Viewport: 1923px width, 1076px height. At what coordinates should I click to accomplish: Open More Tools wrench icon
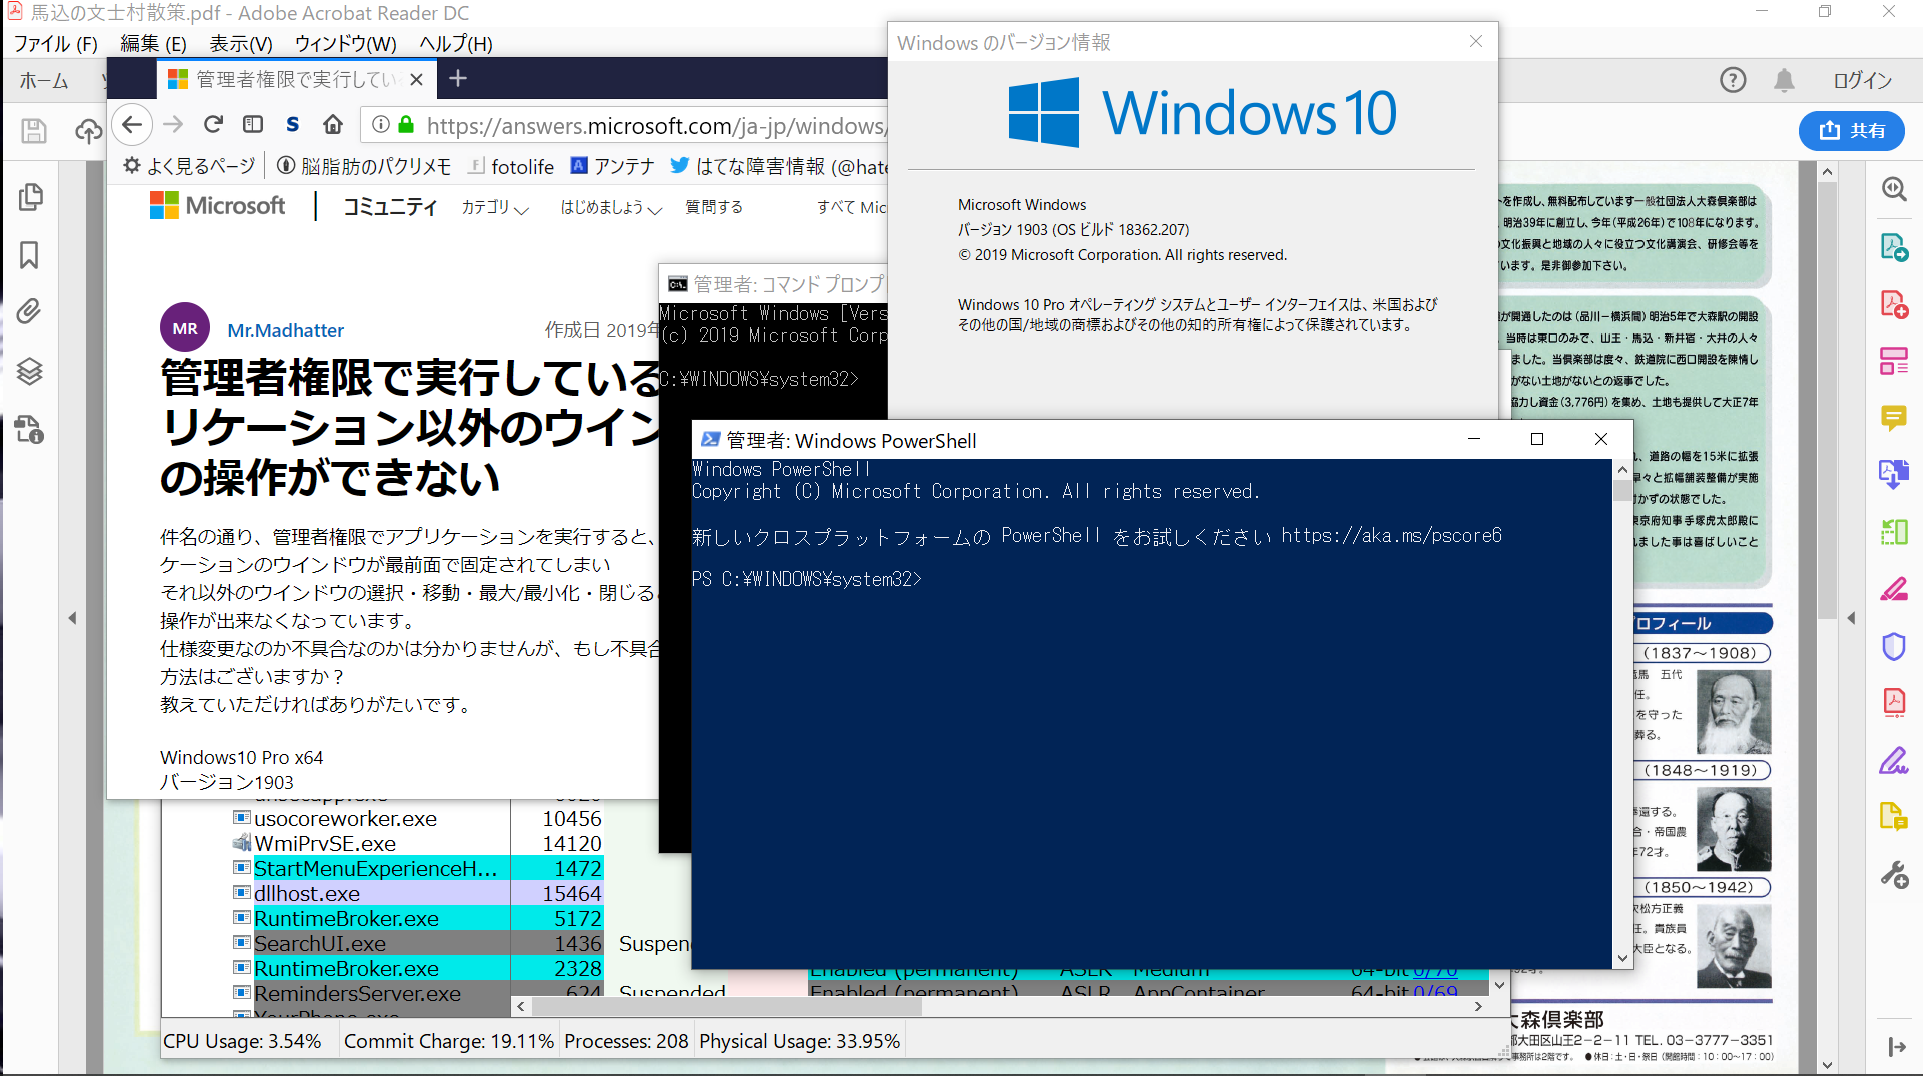tap(1894, 875)
